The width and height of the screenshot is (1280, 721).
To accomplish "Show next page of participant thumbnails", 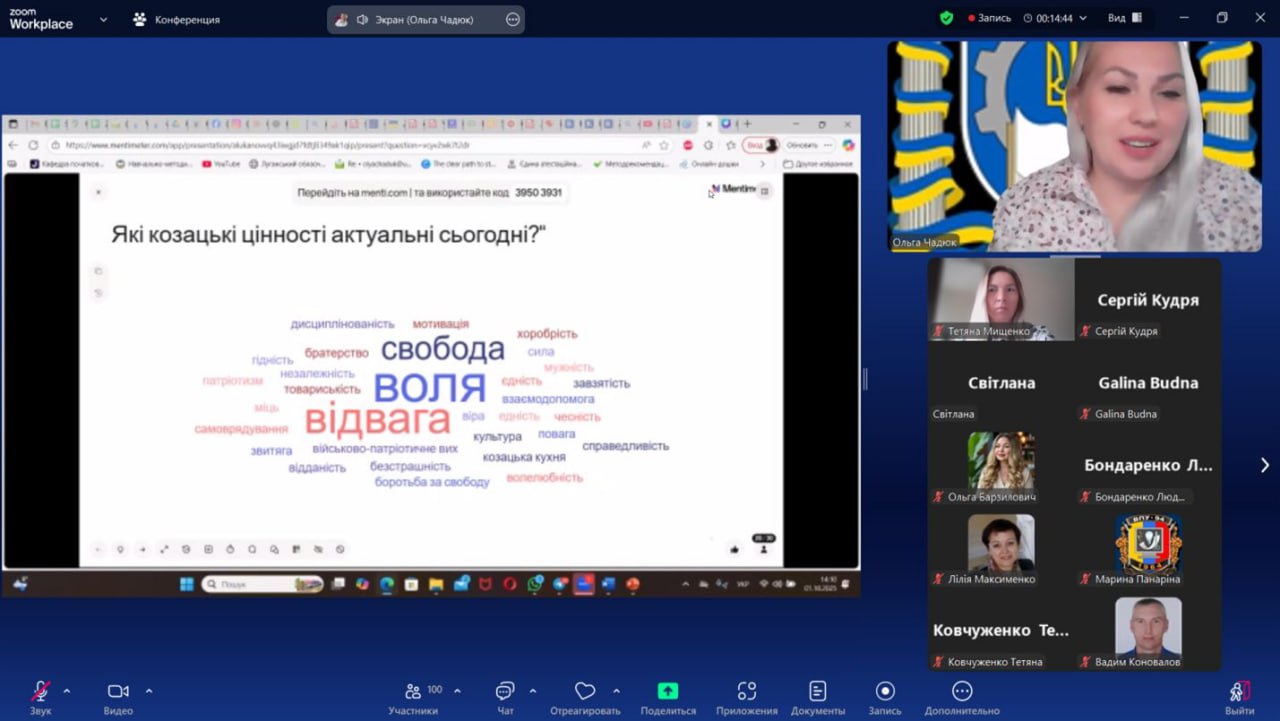I will [1264, 465].
